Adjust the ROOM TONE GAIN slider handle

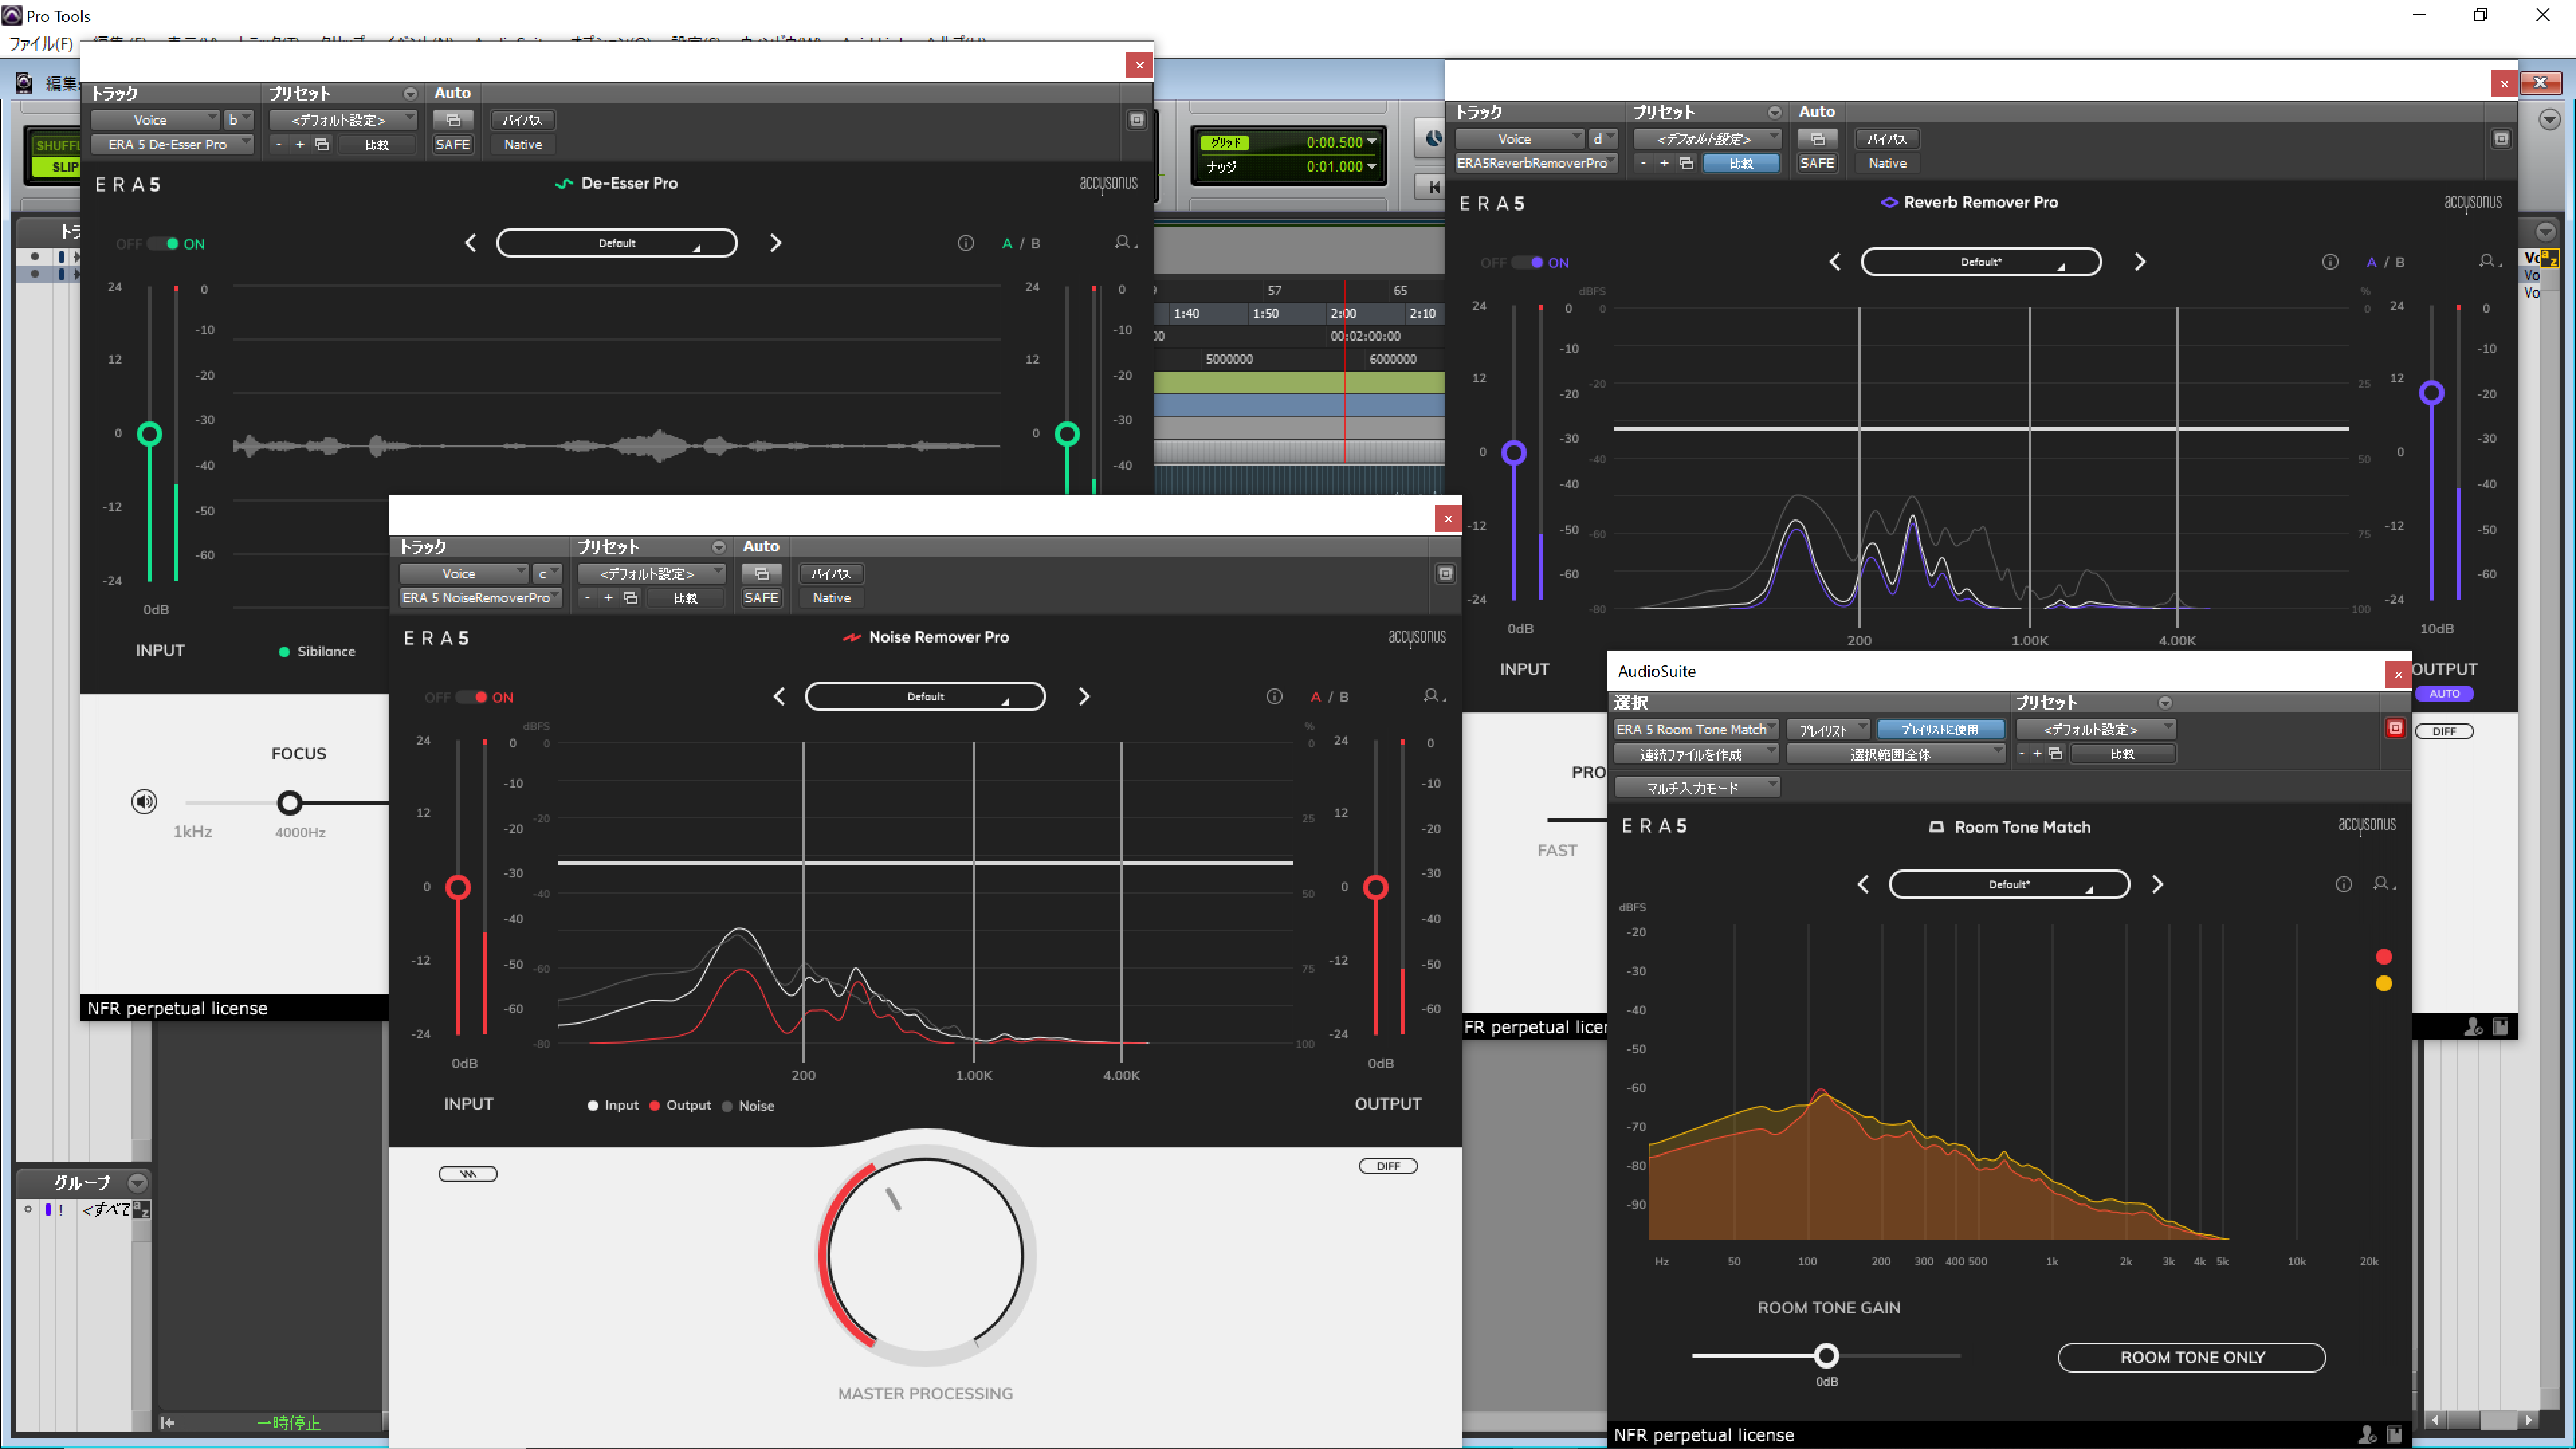1826,1356
